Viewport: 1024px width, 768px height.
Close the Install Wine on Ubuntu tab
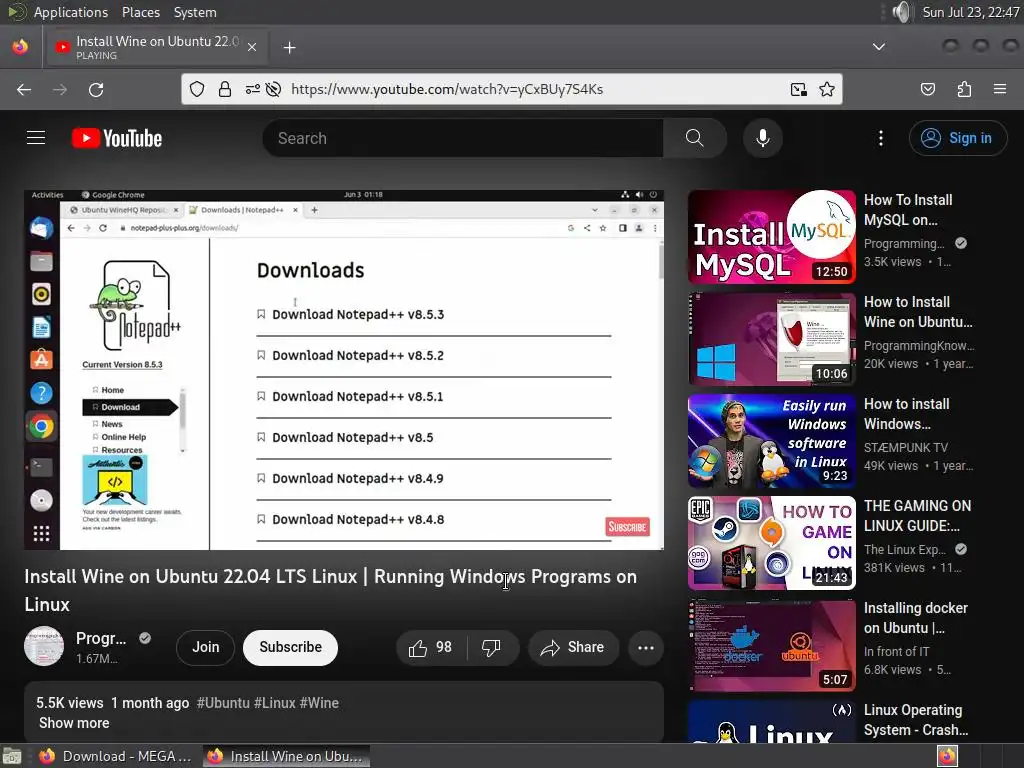(252, 47)
